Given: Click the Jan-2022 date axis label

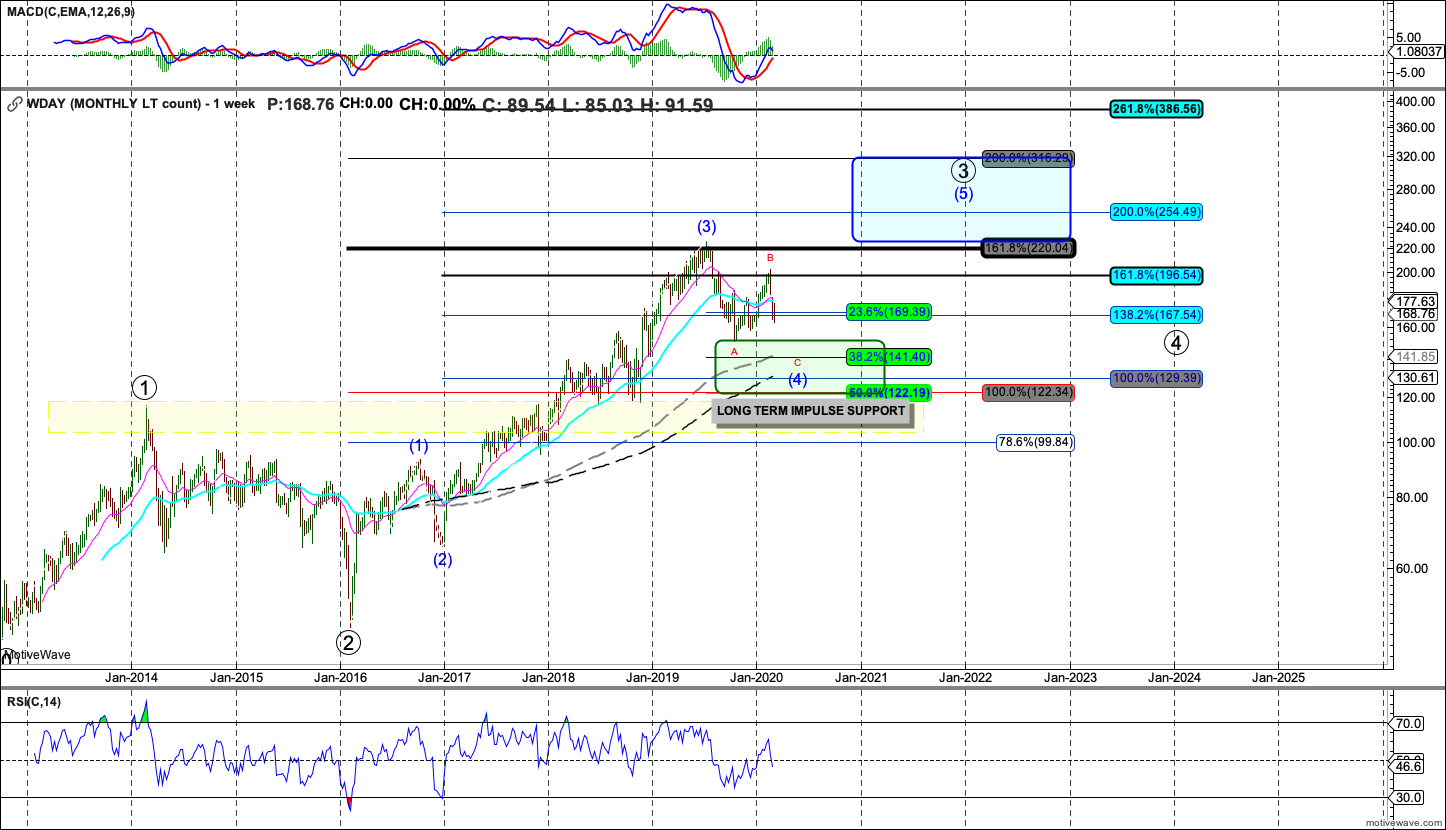Looking at the screenshot, I should [965, 677].
